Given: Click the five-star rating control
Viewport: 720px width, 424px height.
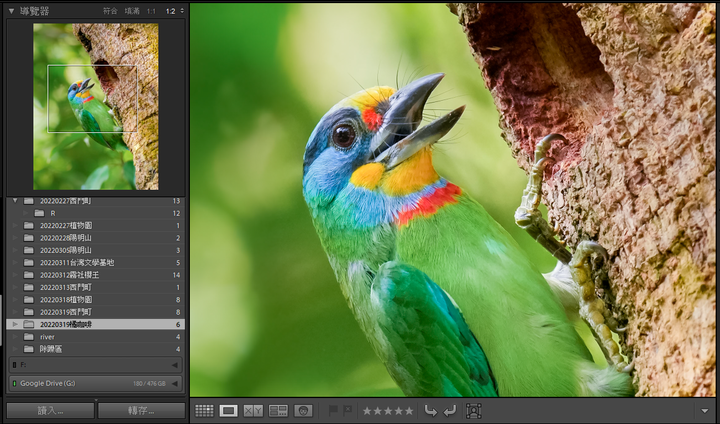Looking at the screenshot, I should coord(388,411).
